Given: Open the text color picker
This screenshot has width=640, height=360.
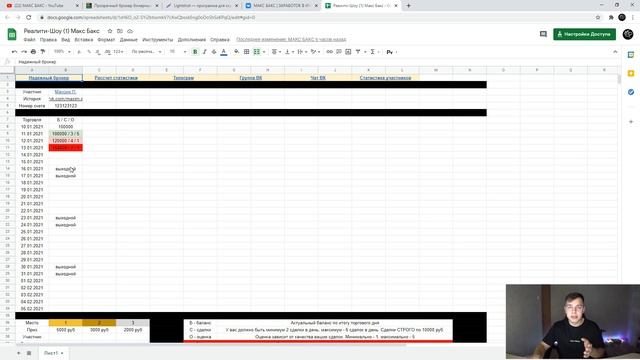Looking at the screenshot, I should (x=224, y=52).
